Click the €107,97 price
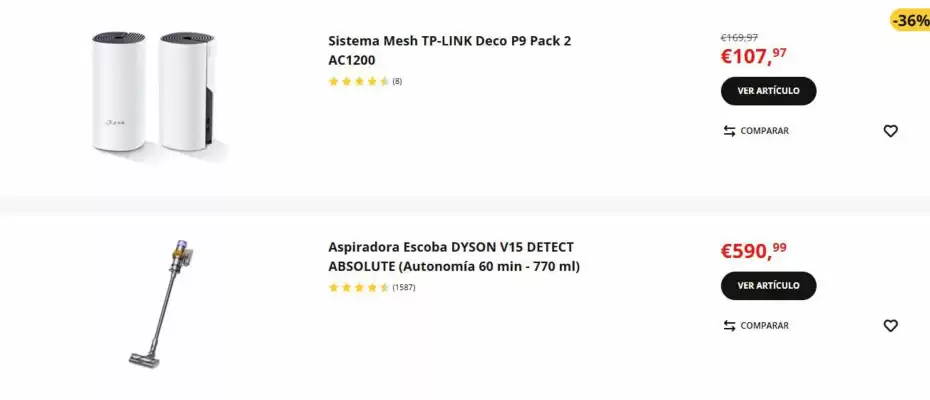Screen dimensions: 930x400 pos(753,56)
